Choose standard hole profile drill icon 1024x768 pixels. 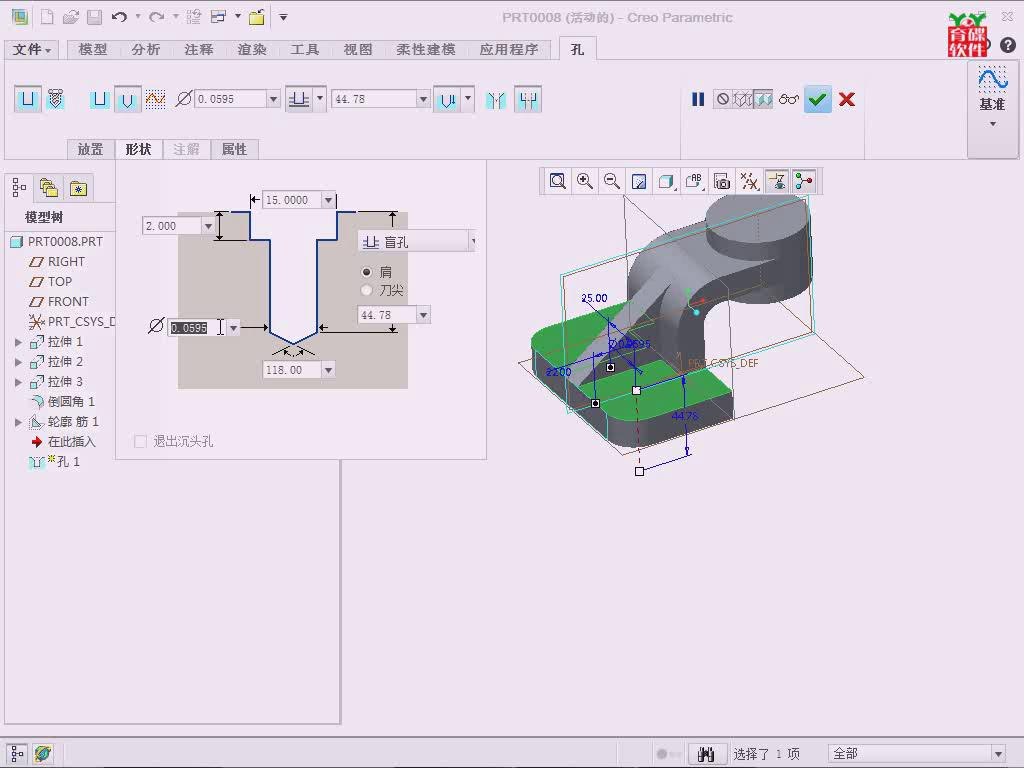[x=128, y=99]
